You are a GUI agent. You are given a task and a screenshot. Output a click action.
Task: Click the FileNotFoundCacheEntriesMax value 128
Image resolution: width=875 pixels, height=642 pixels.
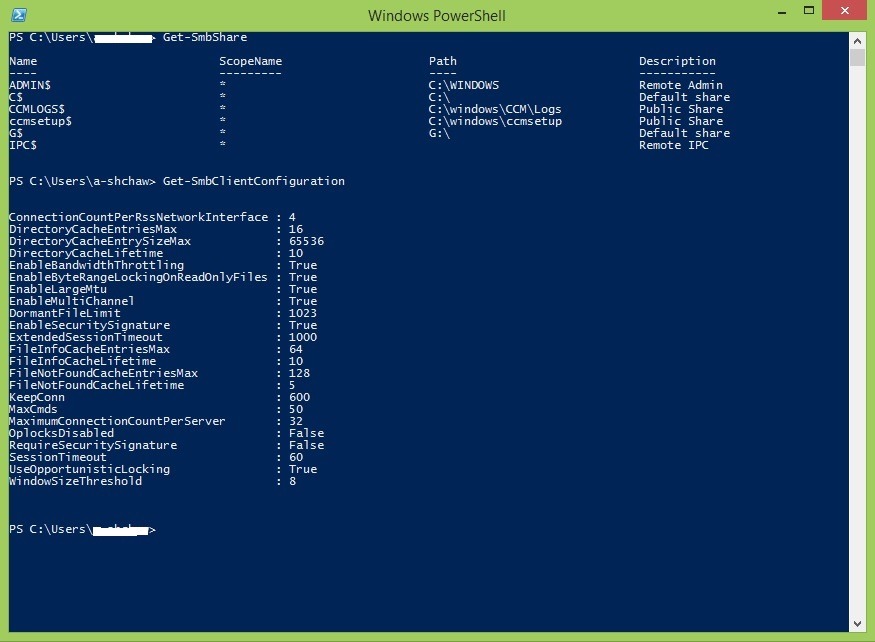point(299,373)
